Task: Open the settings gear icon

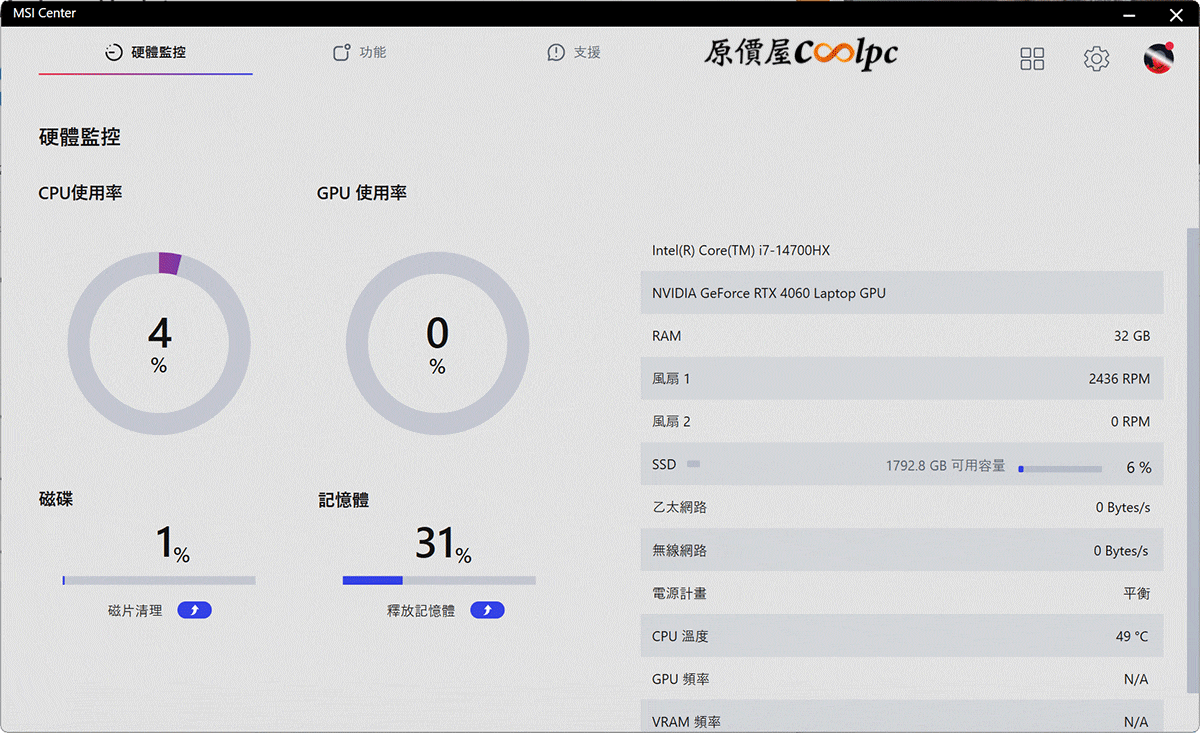Action: click(1097, 59)
